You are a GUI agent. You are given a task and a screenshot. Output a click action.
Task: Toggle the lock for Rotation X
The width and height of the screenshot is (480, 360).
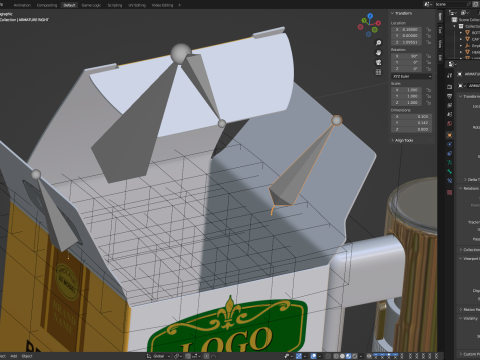(429, 56)
